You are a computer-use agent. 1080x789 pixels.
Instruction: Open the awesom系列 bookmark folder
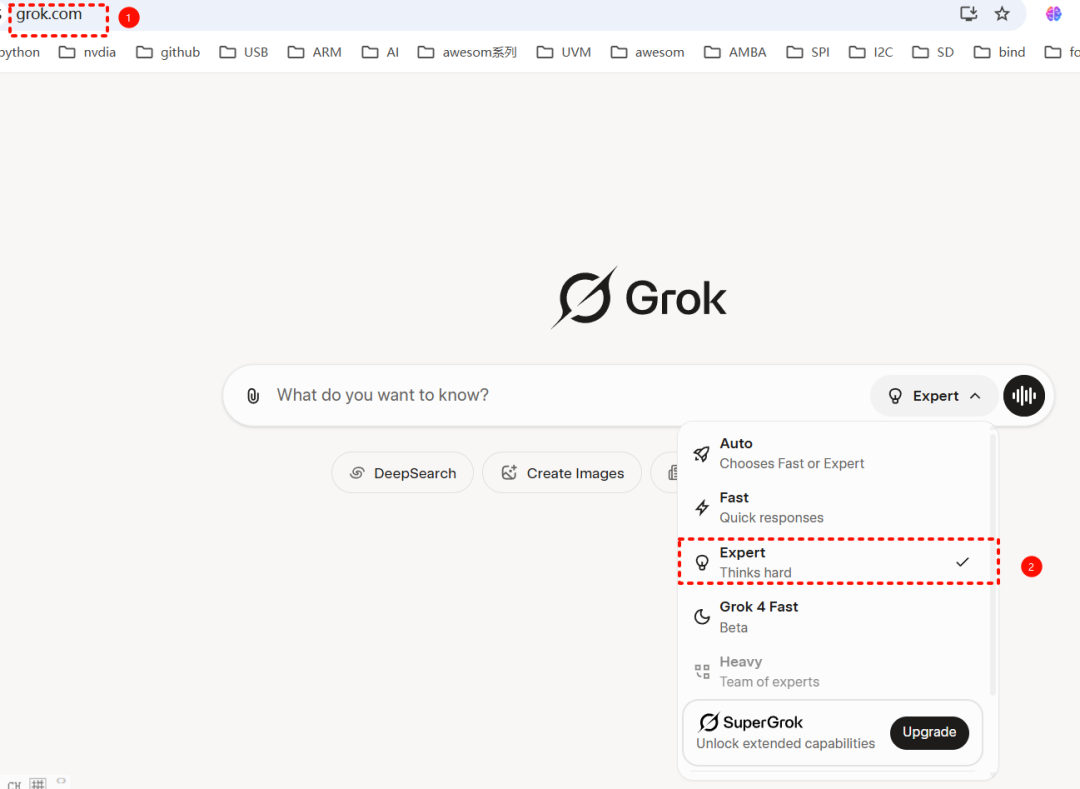tap(467, 52)
